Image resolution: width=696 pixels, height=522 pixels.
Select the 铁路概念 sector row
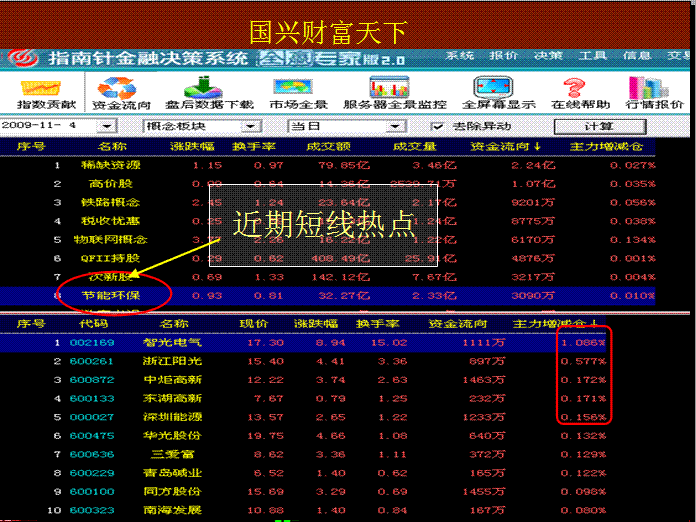pyautogui.click(x=328, y=202)
